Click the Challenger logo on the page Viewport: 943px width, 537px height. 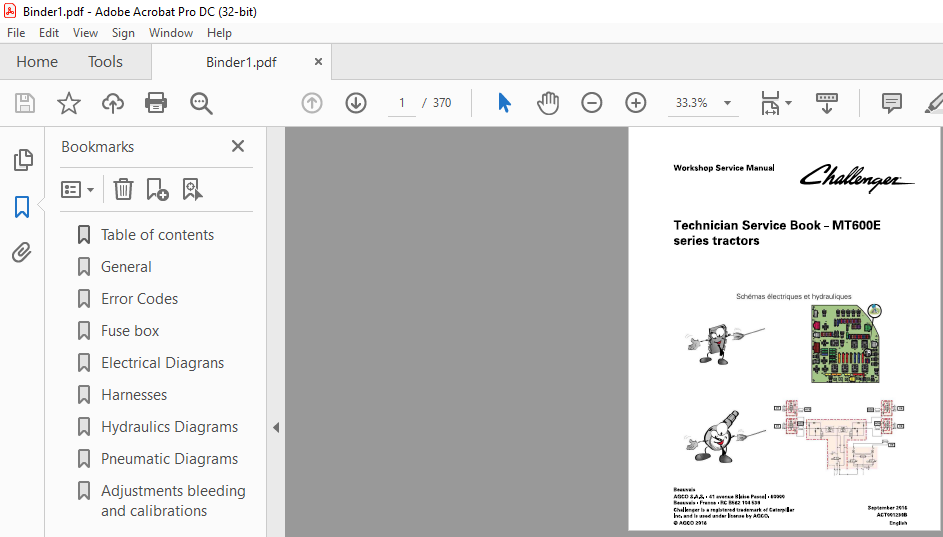[x=856, y=177]
